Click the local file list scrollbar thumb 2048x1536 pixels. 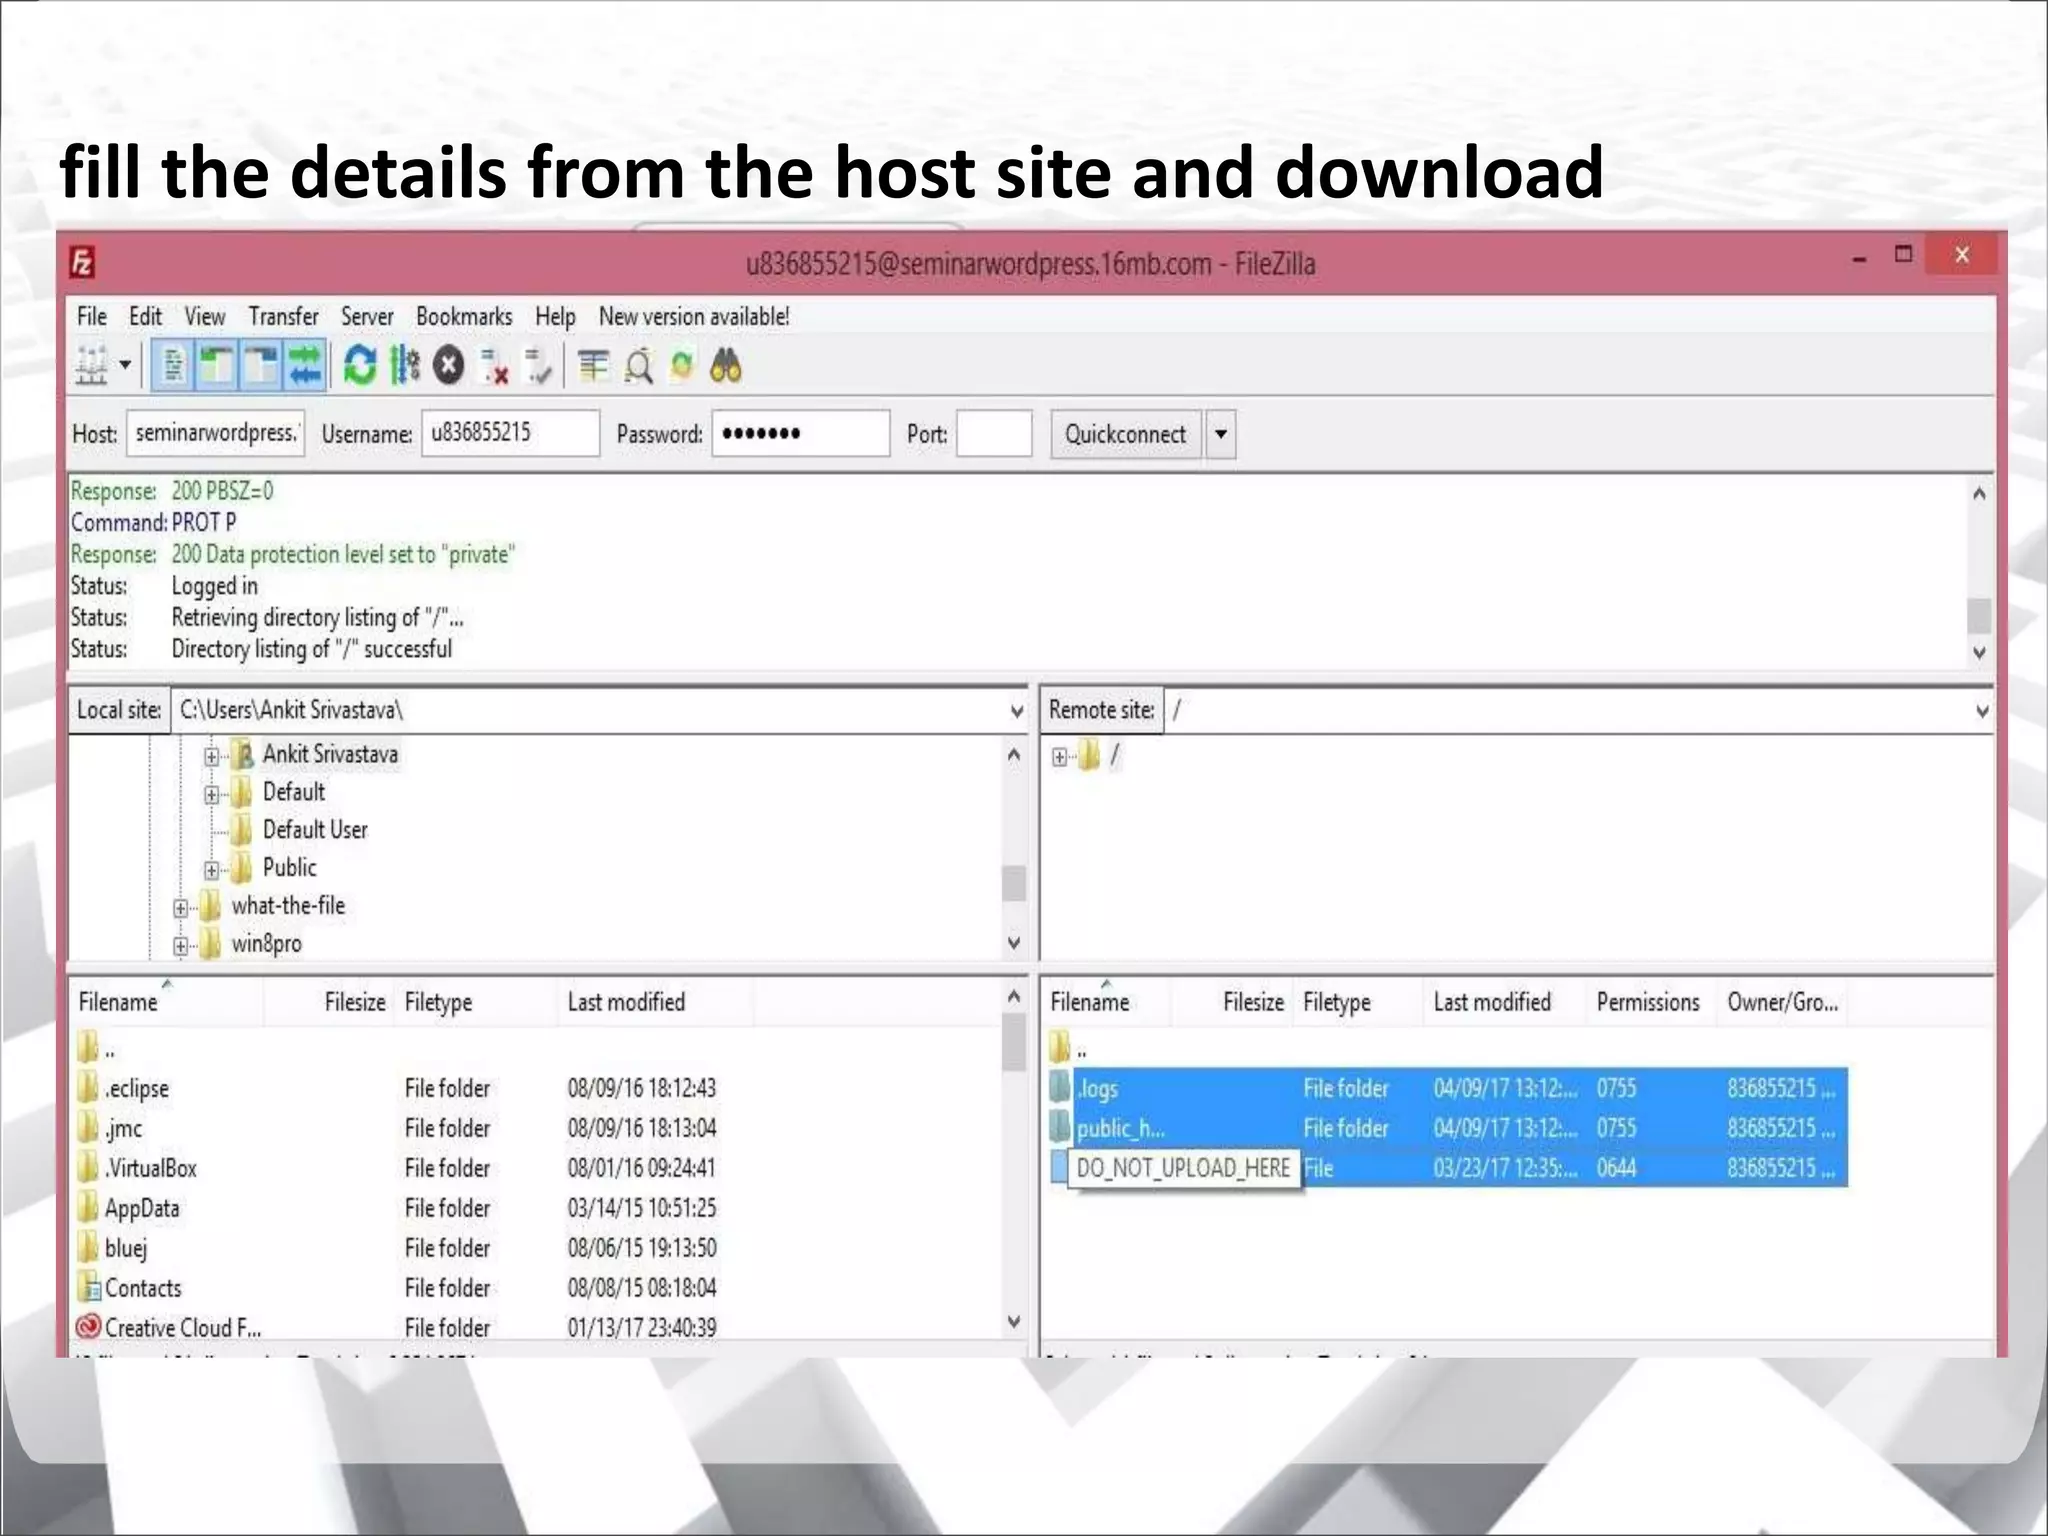click(1013, 1043)
